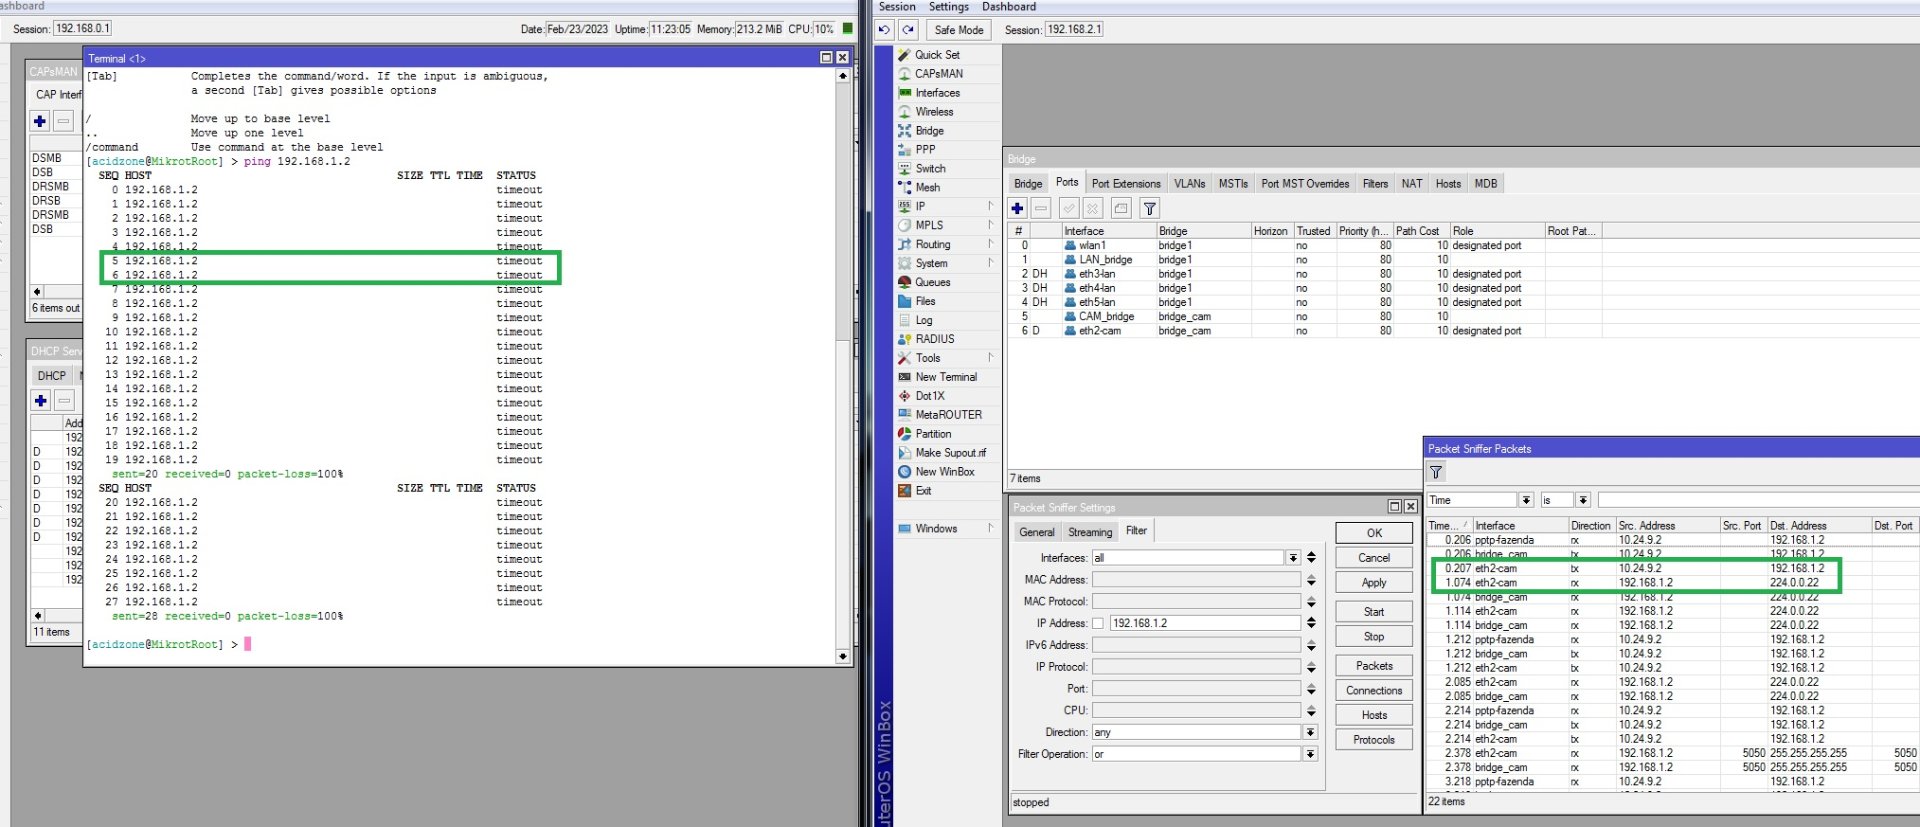Open the Filter Operation dropdown
This screenshot has width=1920, height=827.
[x=1310, y=754]
